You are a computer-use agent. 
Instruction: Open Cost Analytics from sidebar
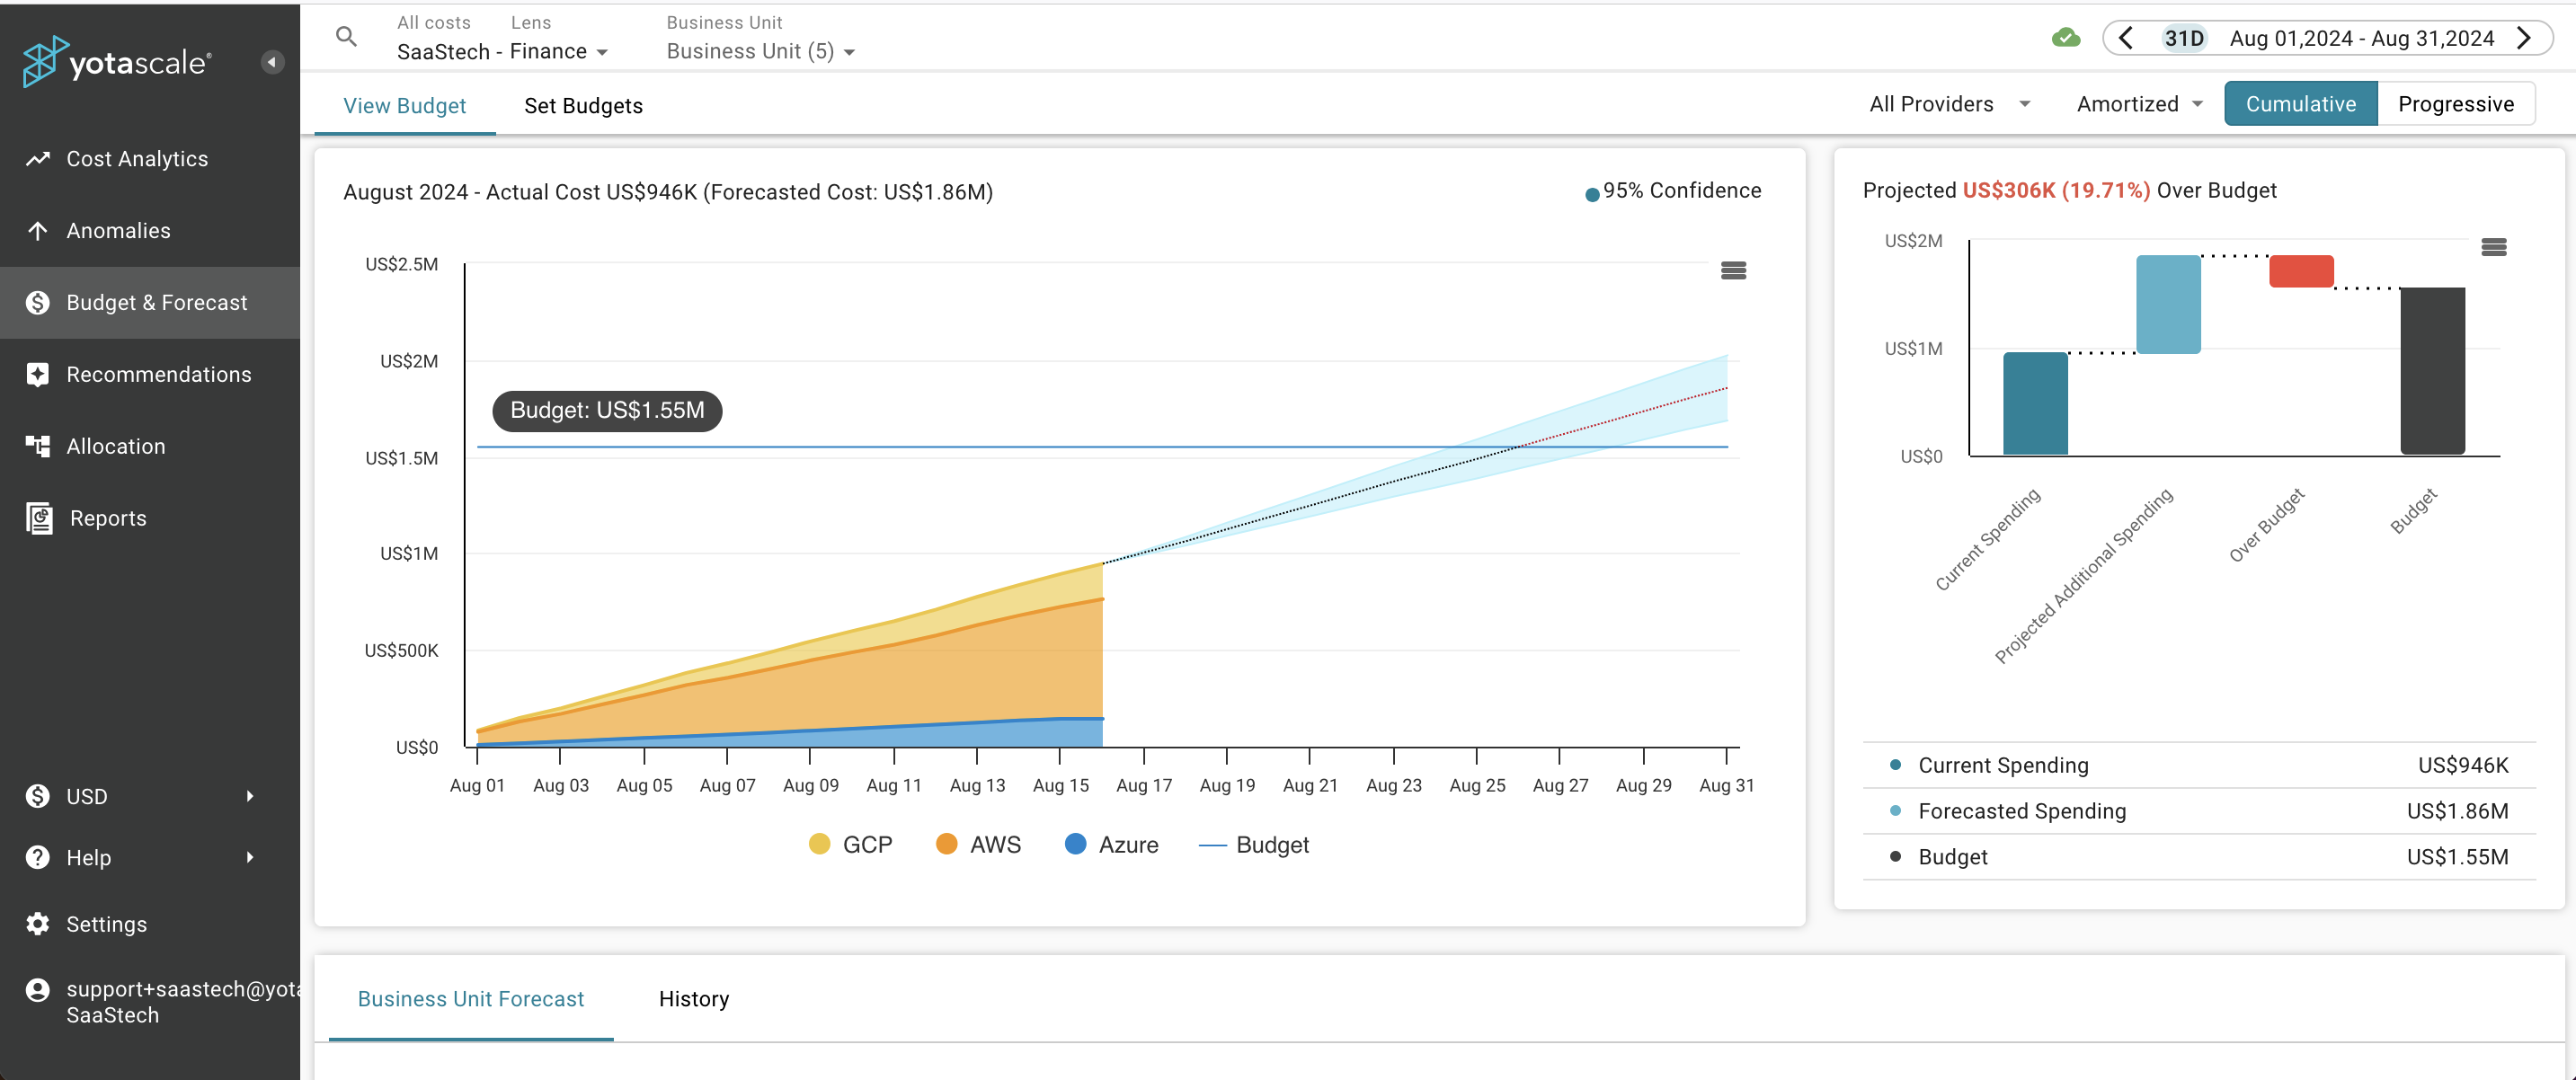coord(150,159)
